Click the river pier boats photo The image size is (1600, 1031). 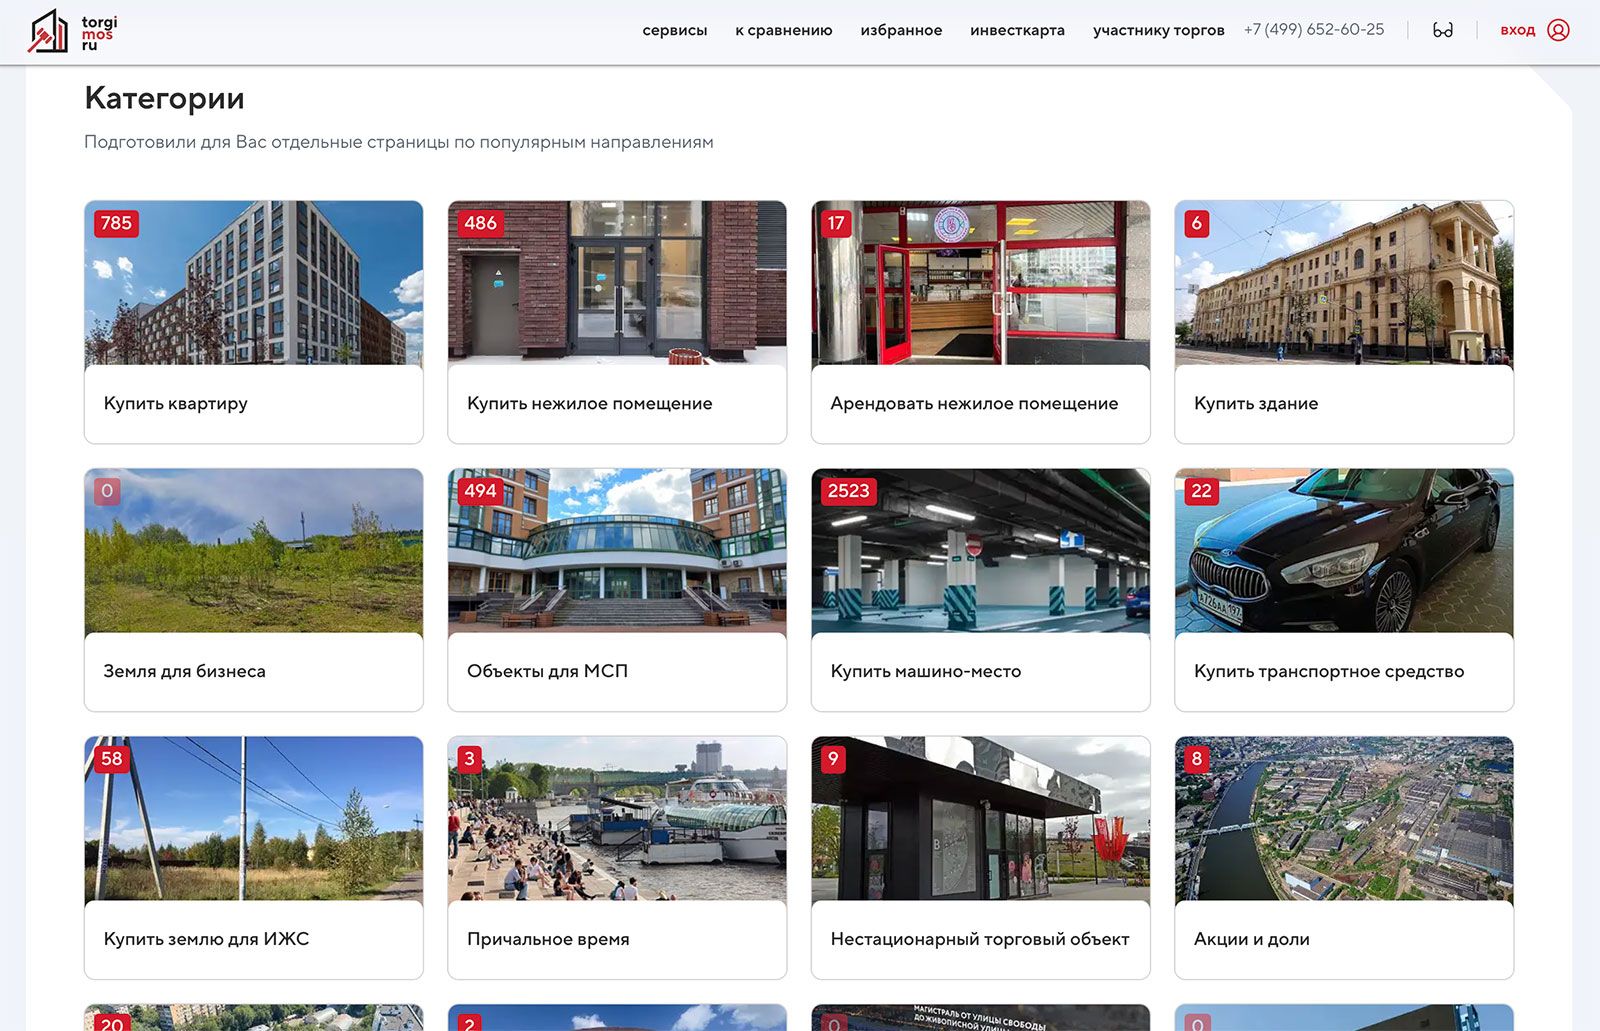[617, 819]
